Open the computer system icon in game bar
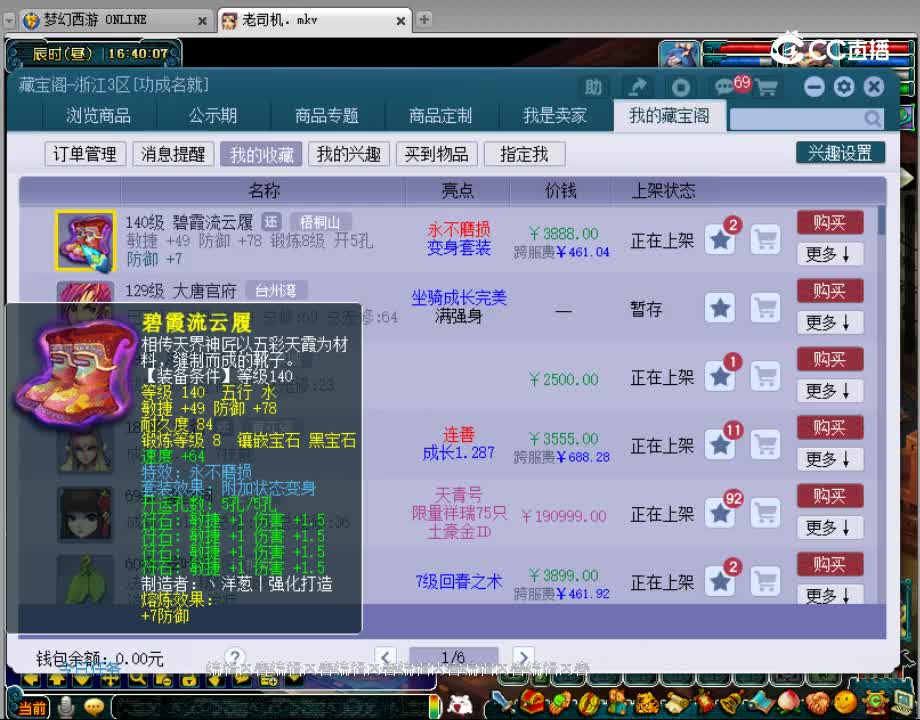This screenshot has height=720, width=920. click(x=903, y=702)
